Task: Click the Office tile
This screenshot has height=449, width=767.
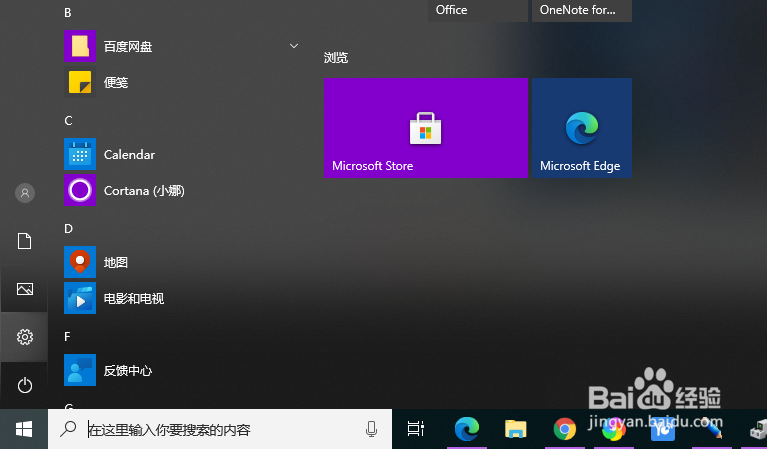Action: [x=478, y=10]
